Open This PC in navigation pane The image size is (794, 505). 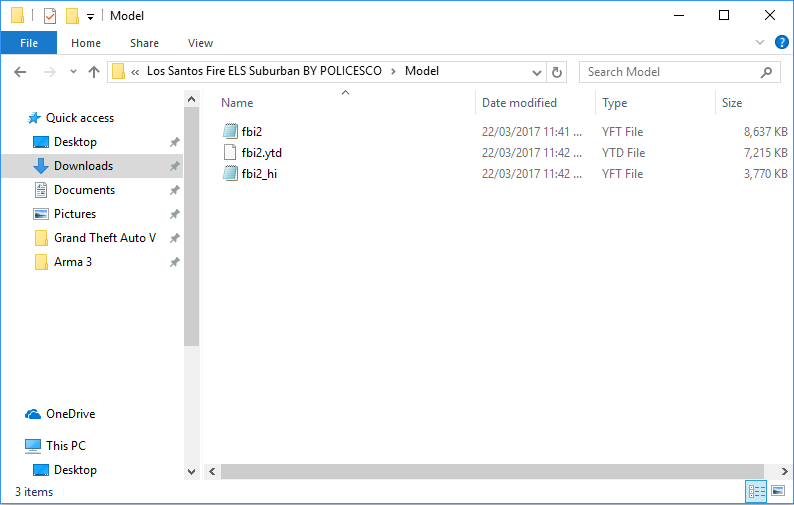point(66,446)
